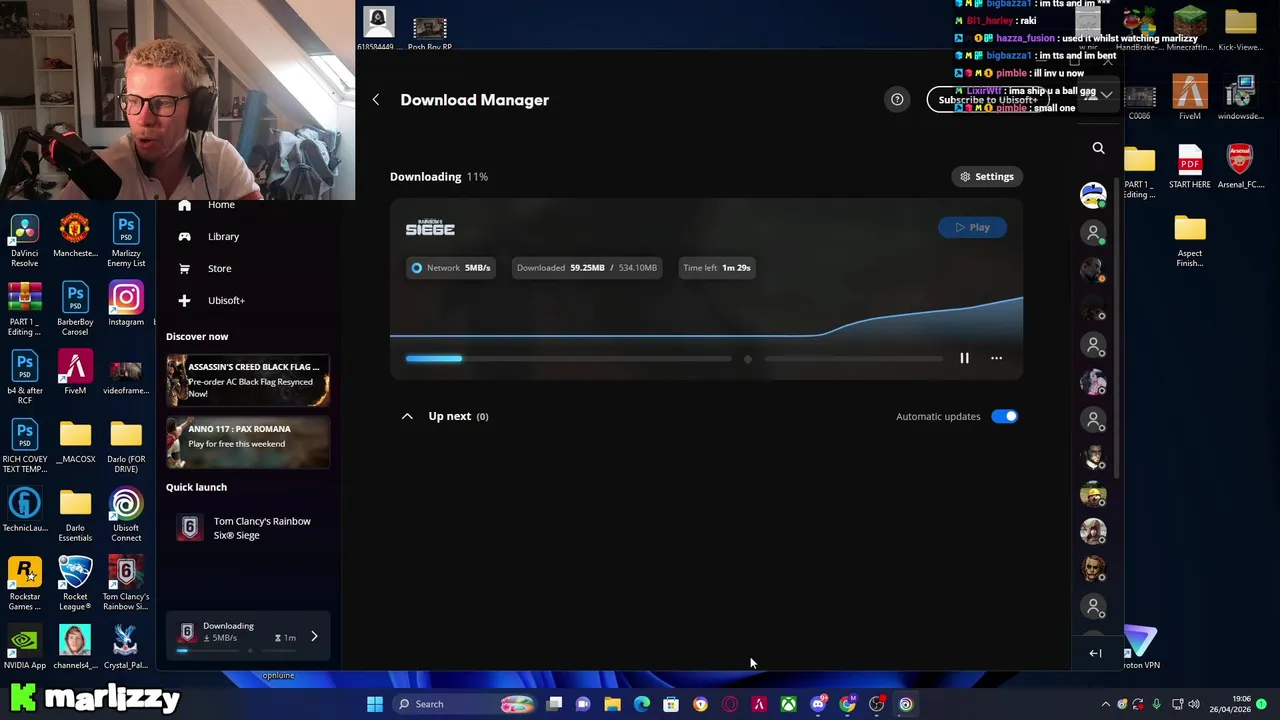1280x720 pixels.
Task: Open the top friend avatar with blue cap
Action: point(1093,195)
